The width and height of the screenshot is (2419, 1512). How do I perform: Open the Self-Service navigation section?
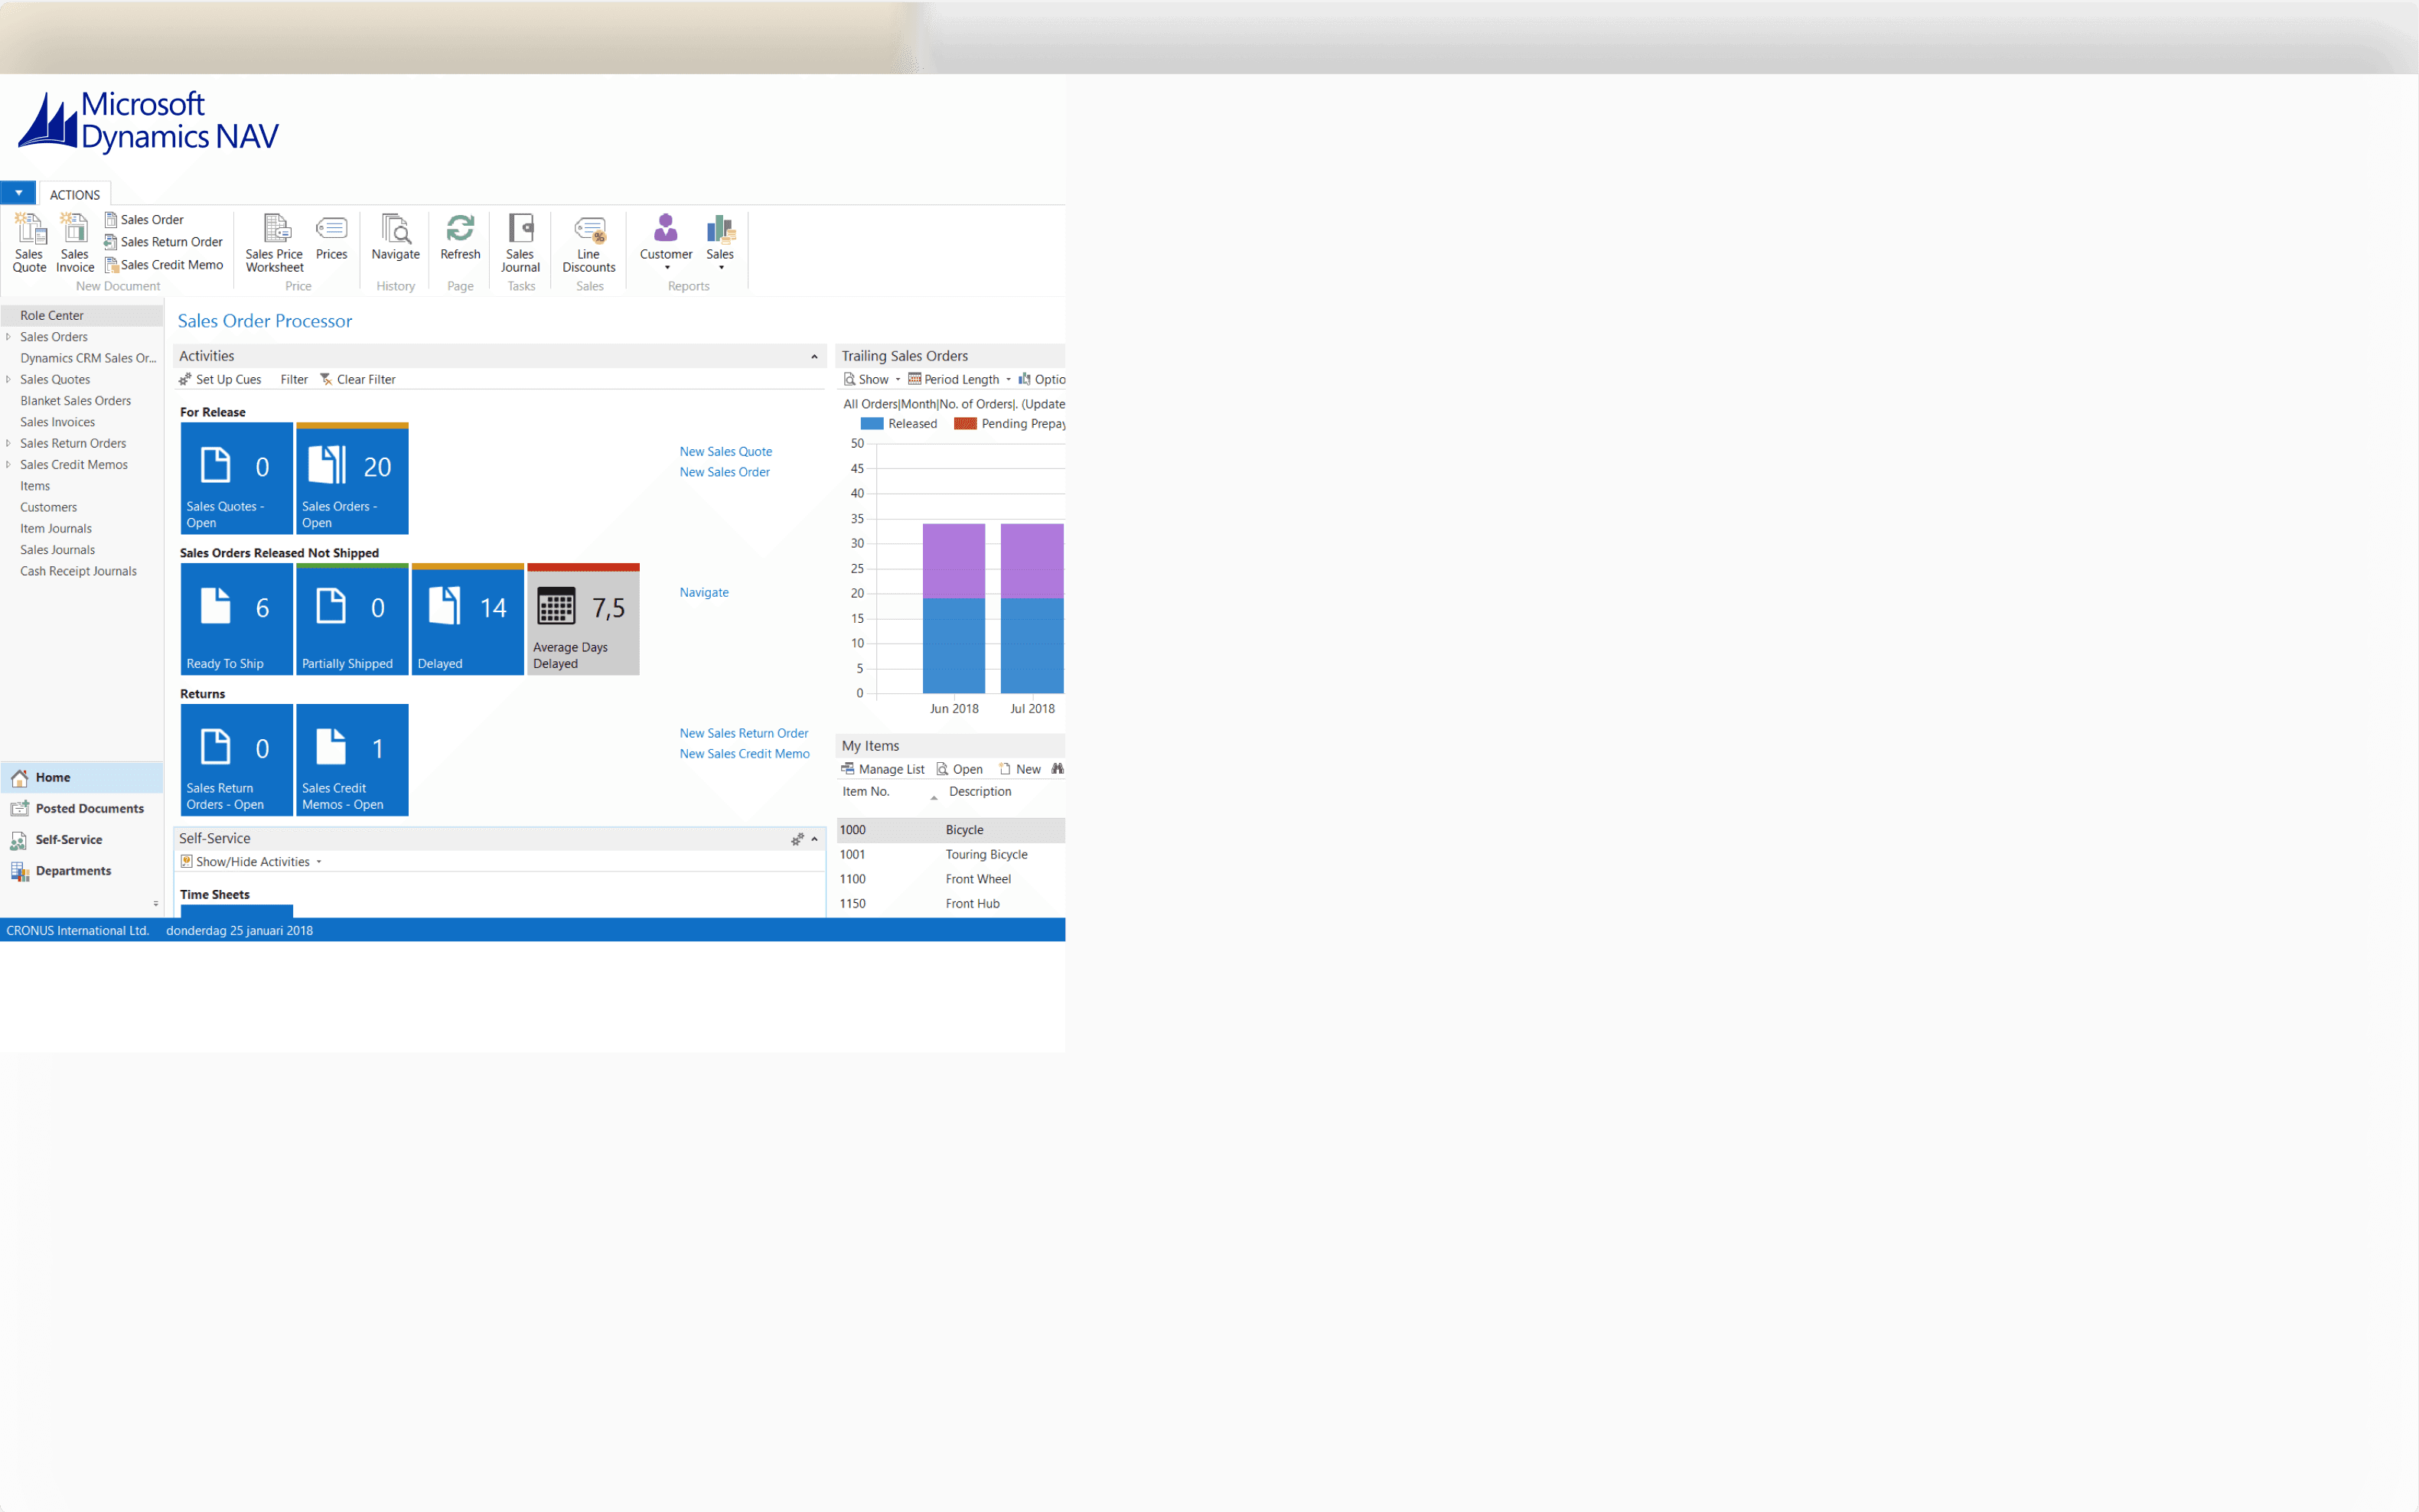coord(82,840)
